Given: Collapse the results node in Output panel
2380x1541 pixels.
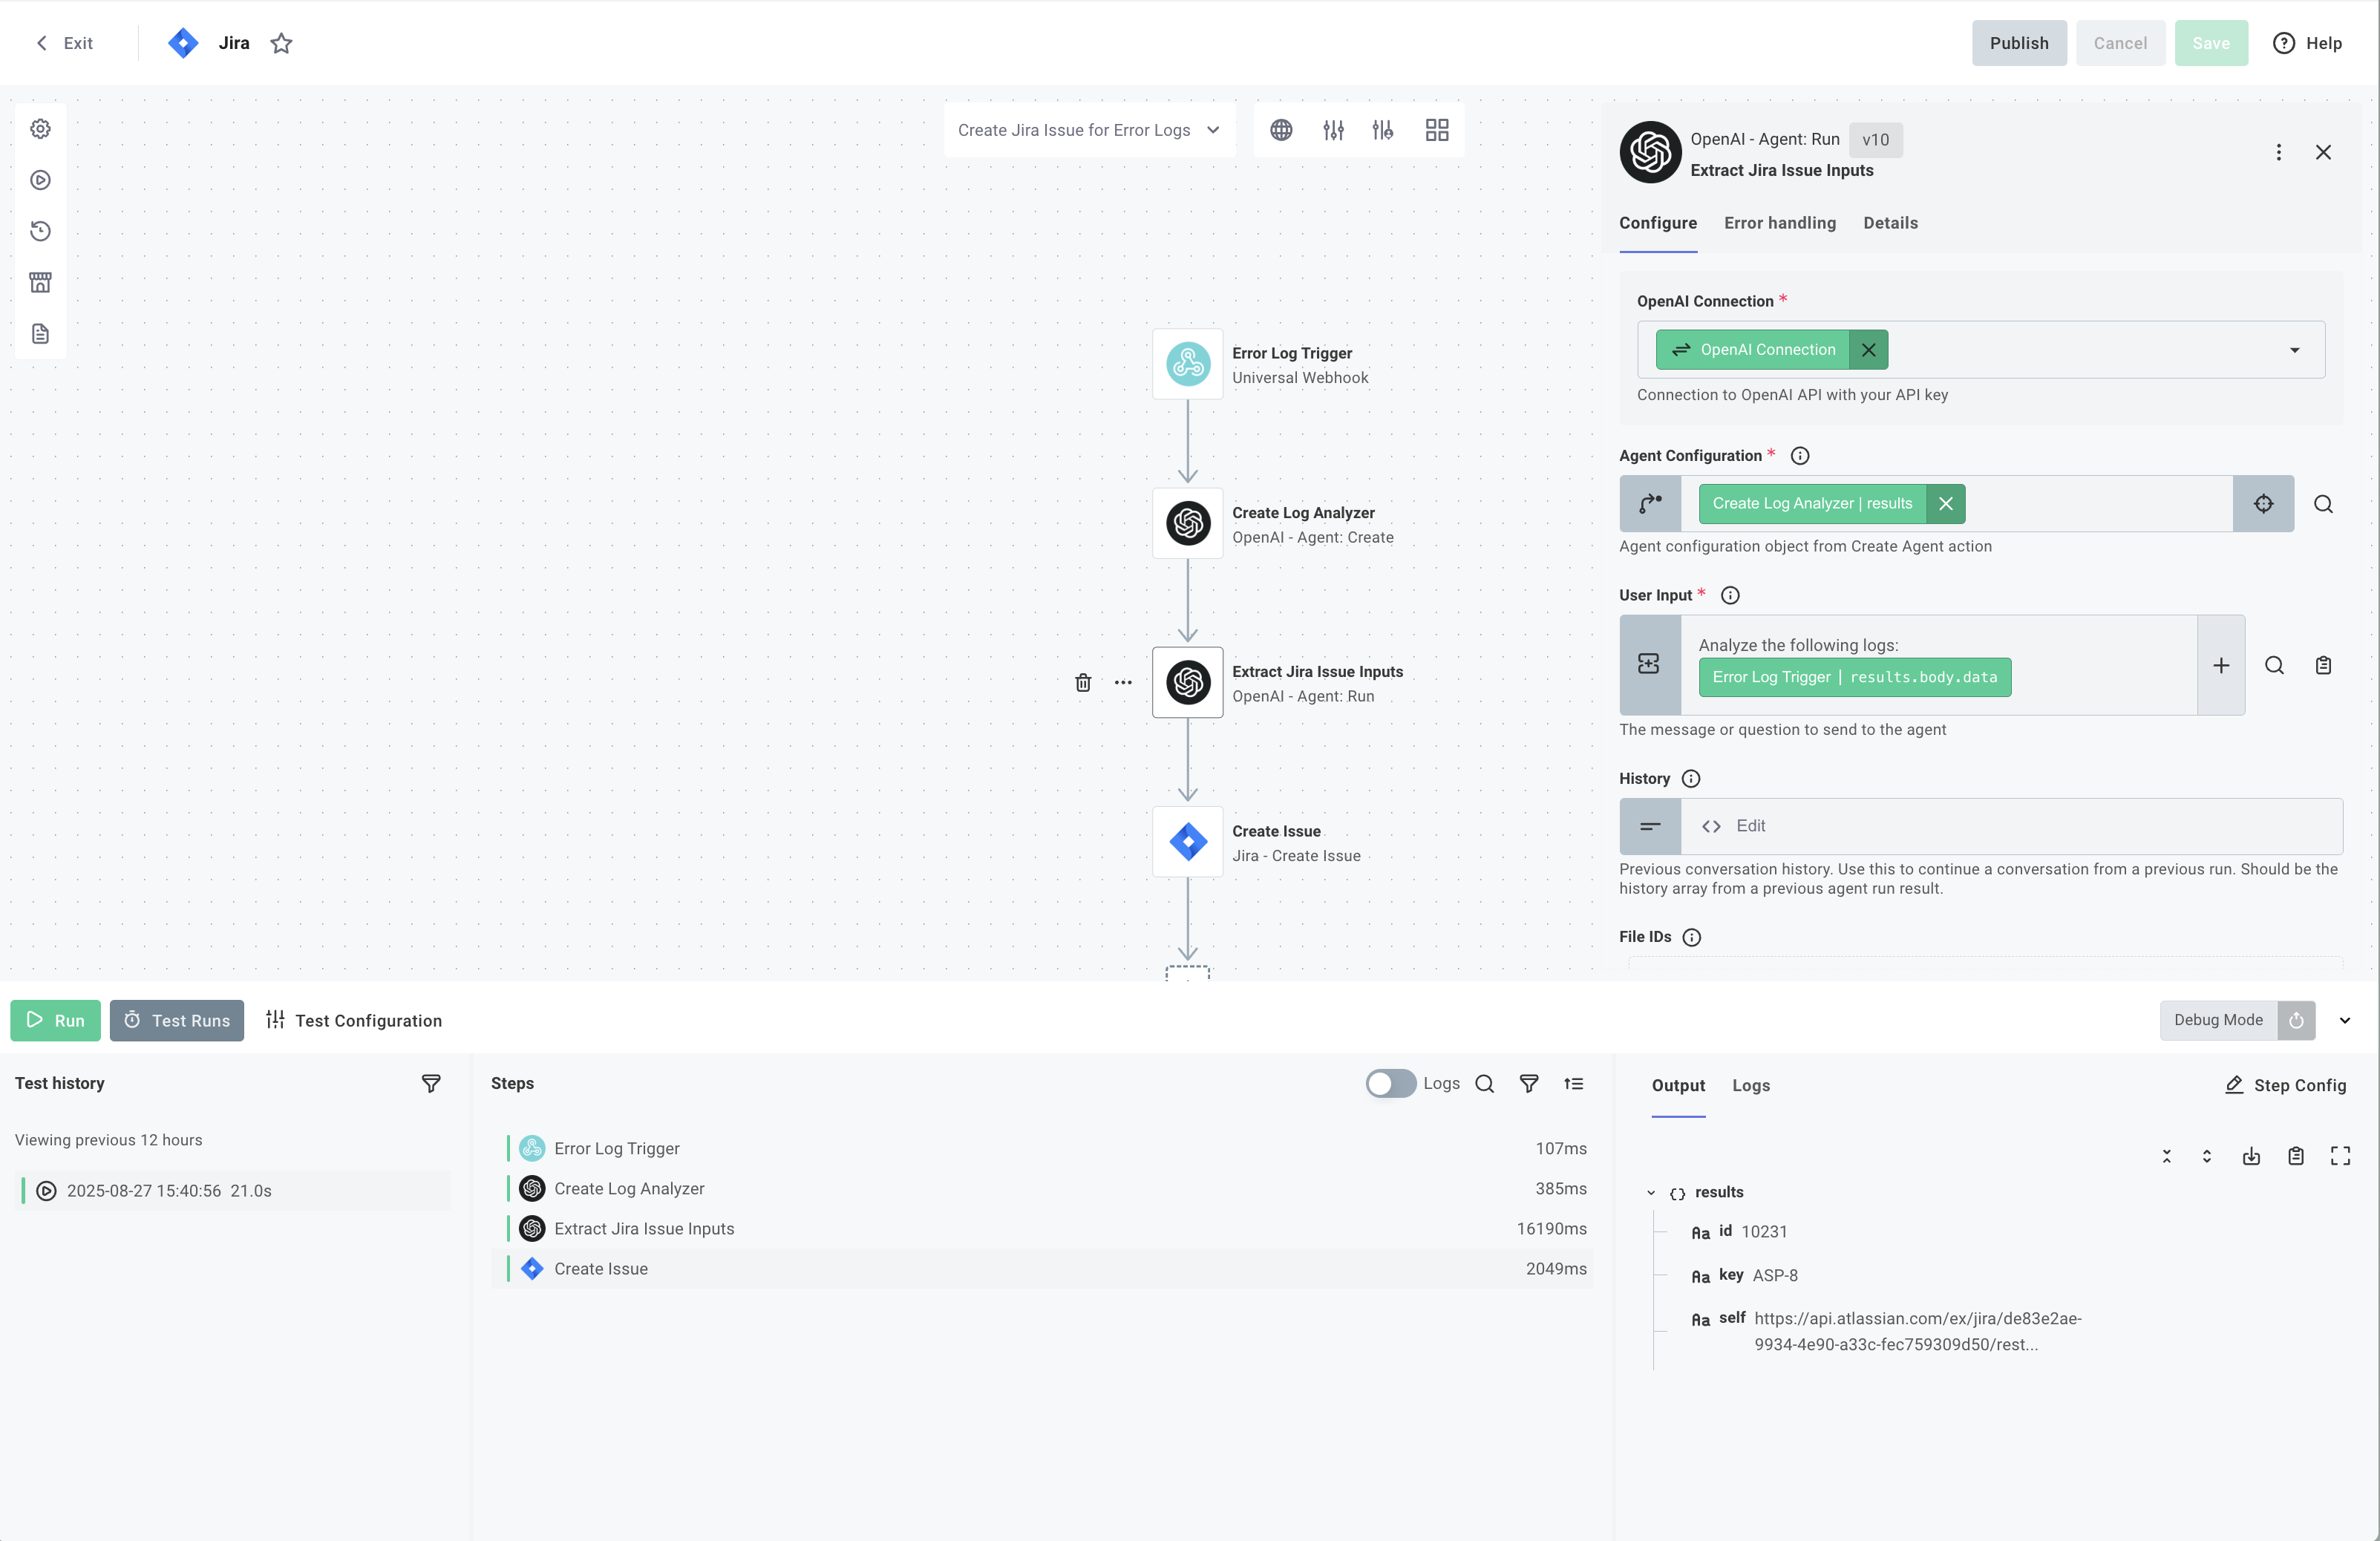Looking at the screenshot, I should tap(1651, 1192).
